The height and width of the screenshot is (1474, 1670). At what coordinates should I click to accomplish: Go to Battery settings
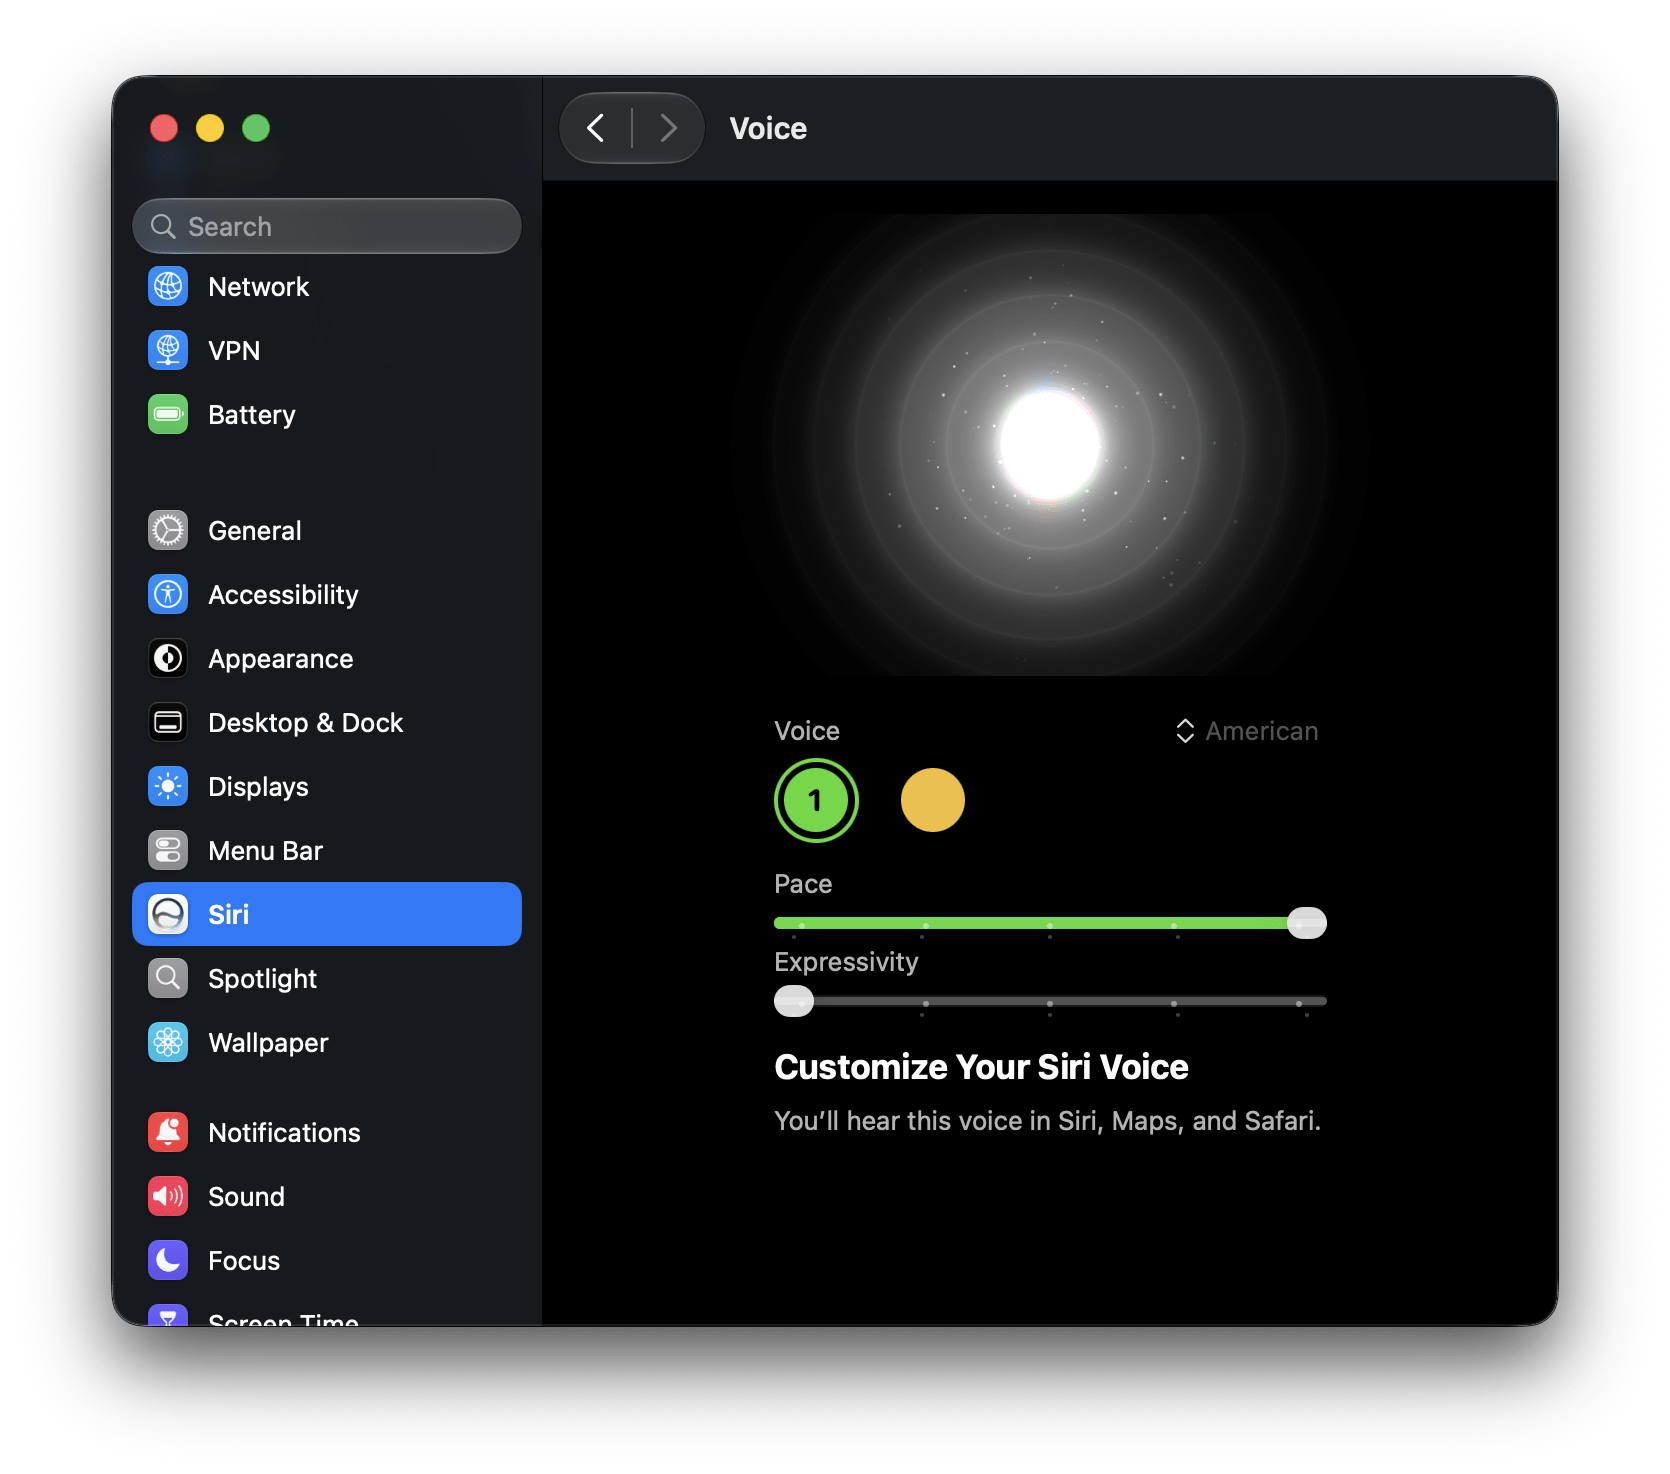click(327, 415)
